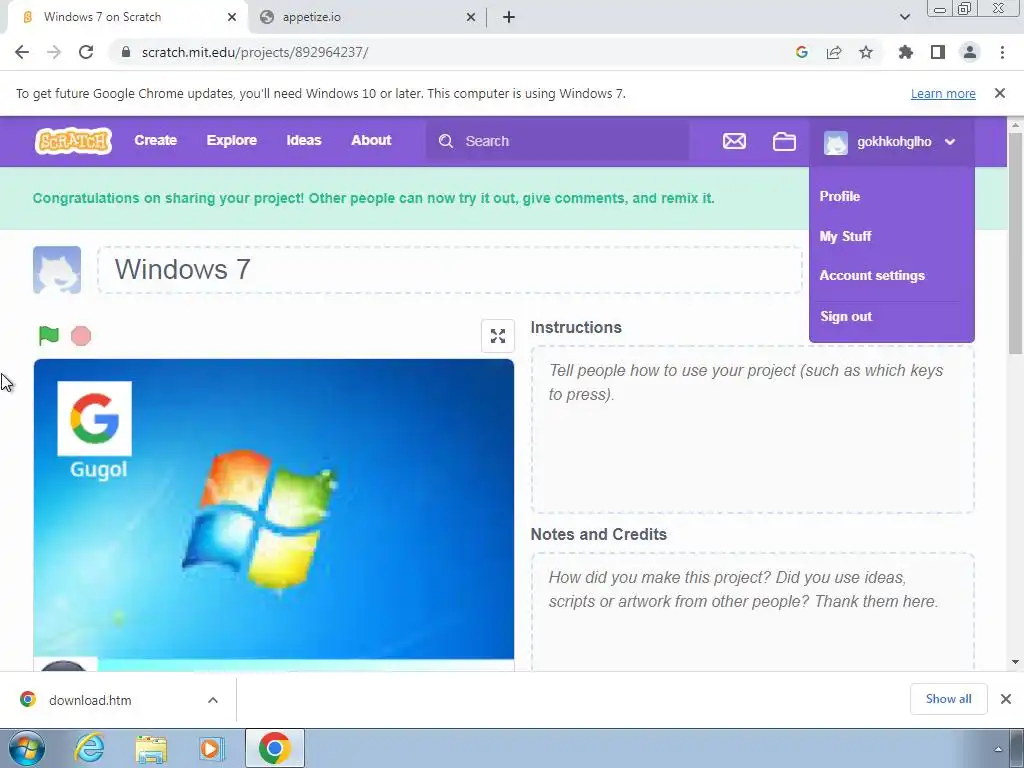
Task: Open Windows Explorer from the taskbar
Action: (151, 749)
